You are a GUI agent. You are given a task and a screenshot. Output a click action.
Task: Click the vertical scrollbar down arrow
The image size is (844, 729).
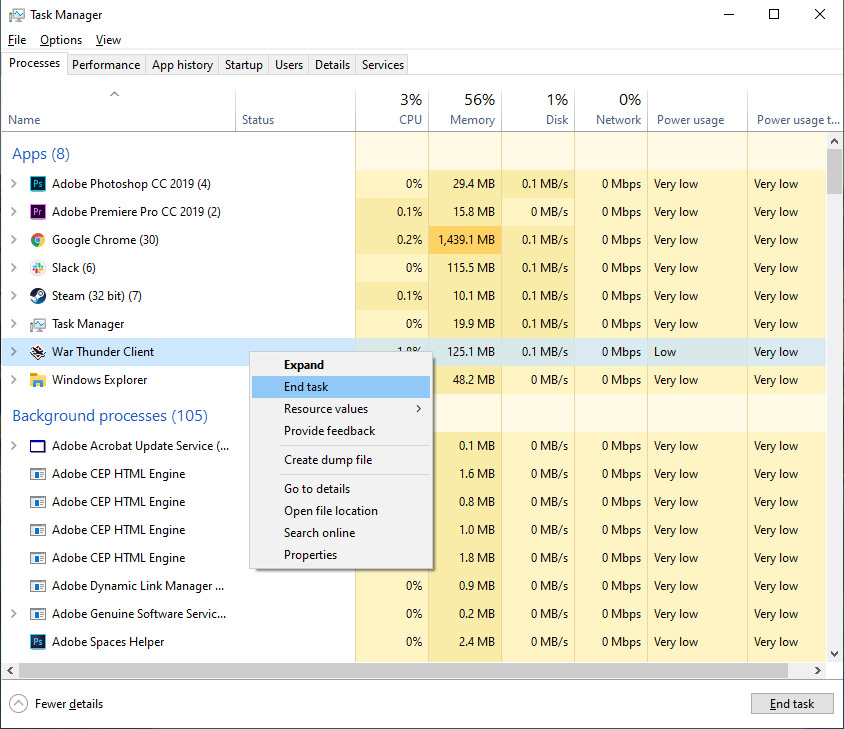pyautogui.click(x=834, y=654)
